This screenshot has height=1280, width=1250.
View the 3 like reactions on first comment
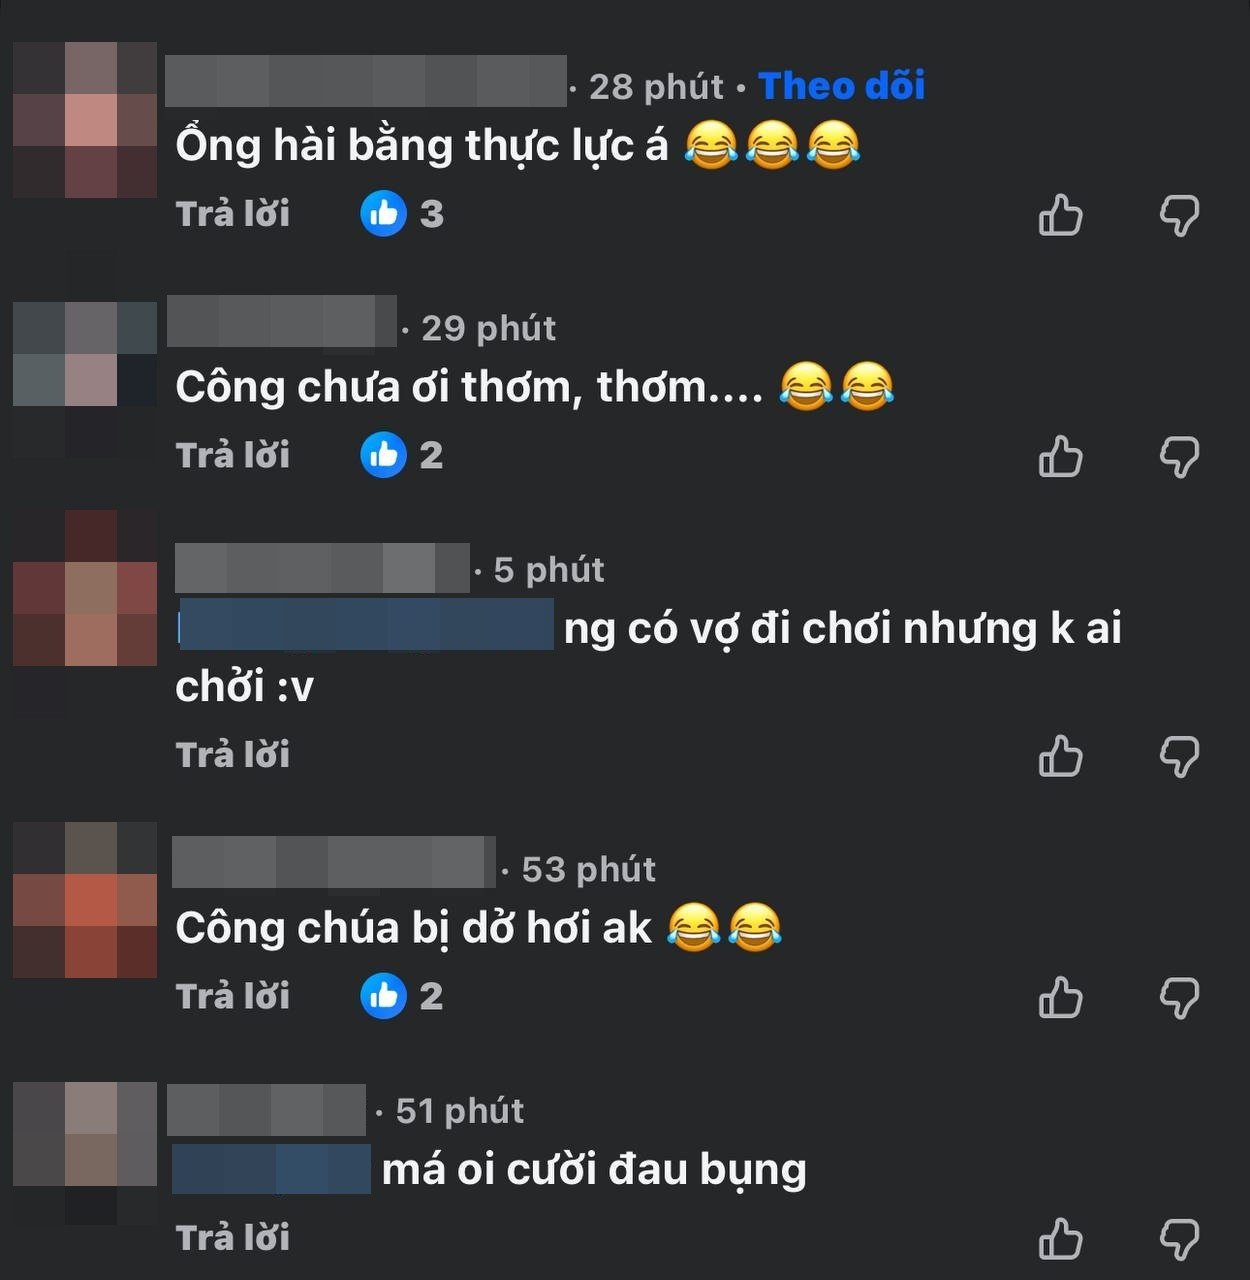402,213
